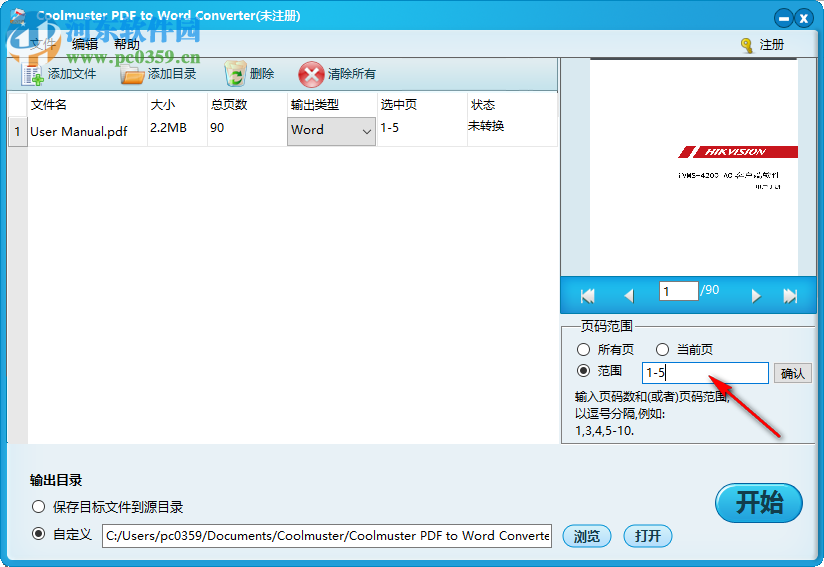Click the Open (打开) output folder button
The width and height of the screenshot is (824, 567).
pos(647,536)
